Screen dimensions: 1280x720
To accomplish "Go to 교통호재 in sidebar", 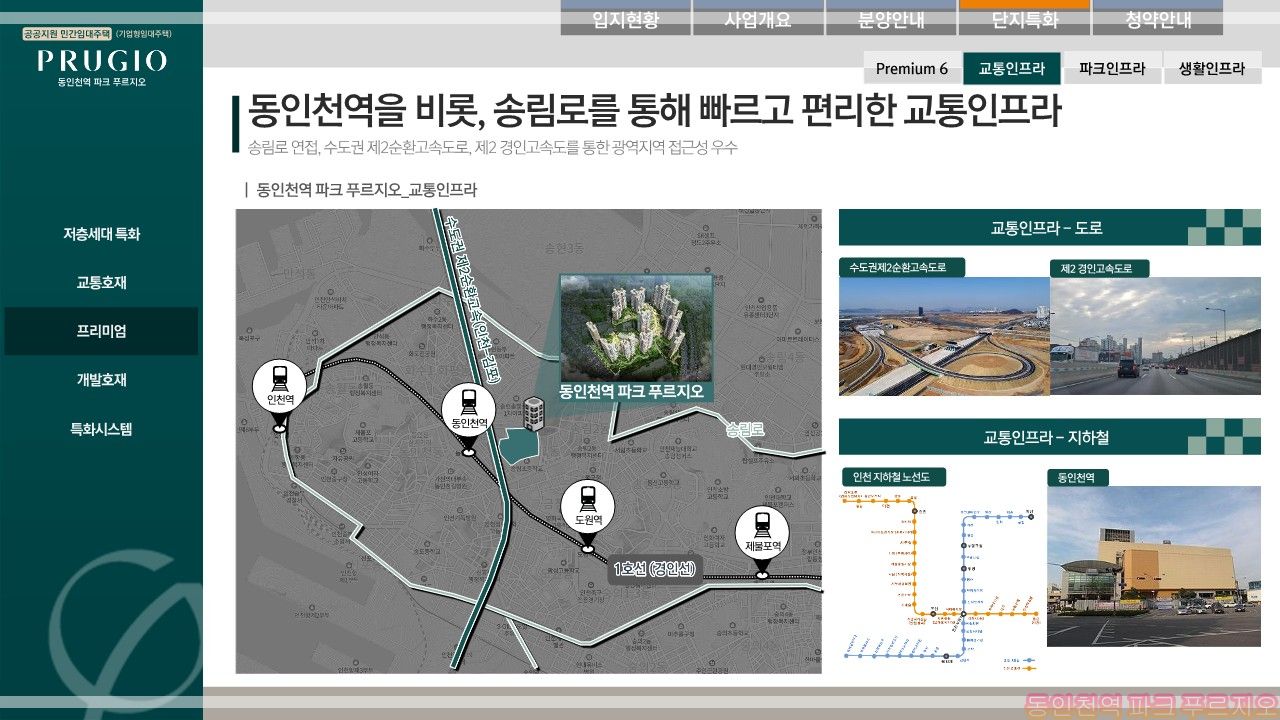I will tap(101, 283).
